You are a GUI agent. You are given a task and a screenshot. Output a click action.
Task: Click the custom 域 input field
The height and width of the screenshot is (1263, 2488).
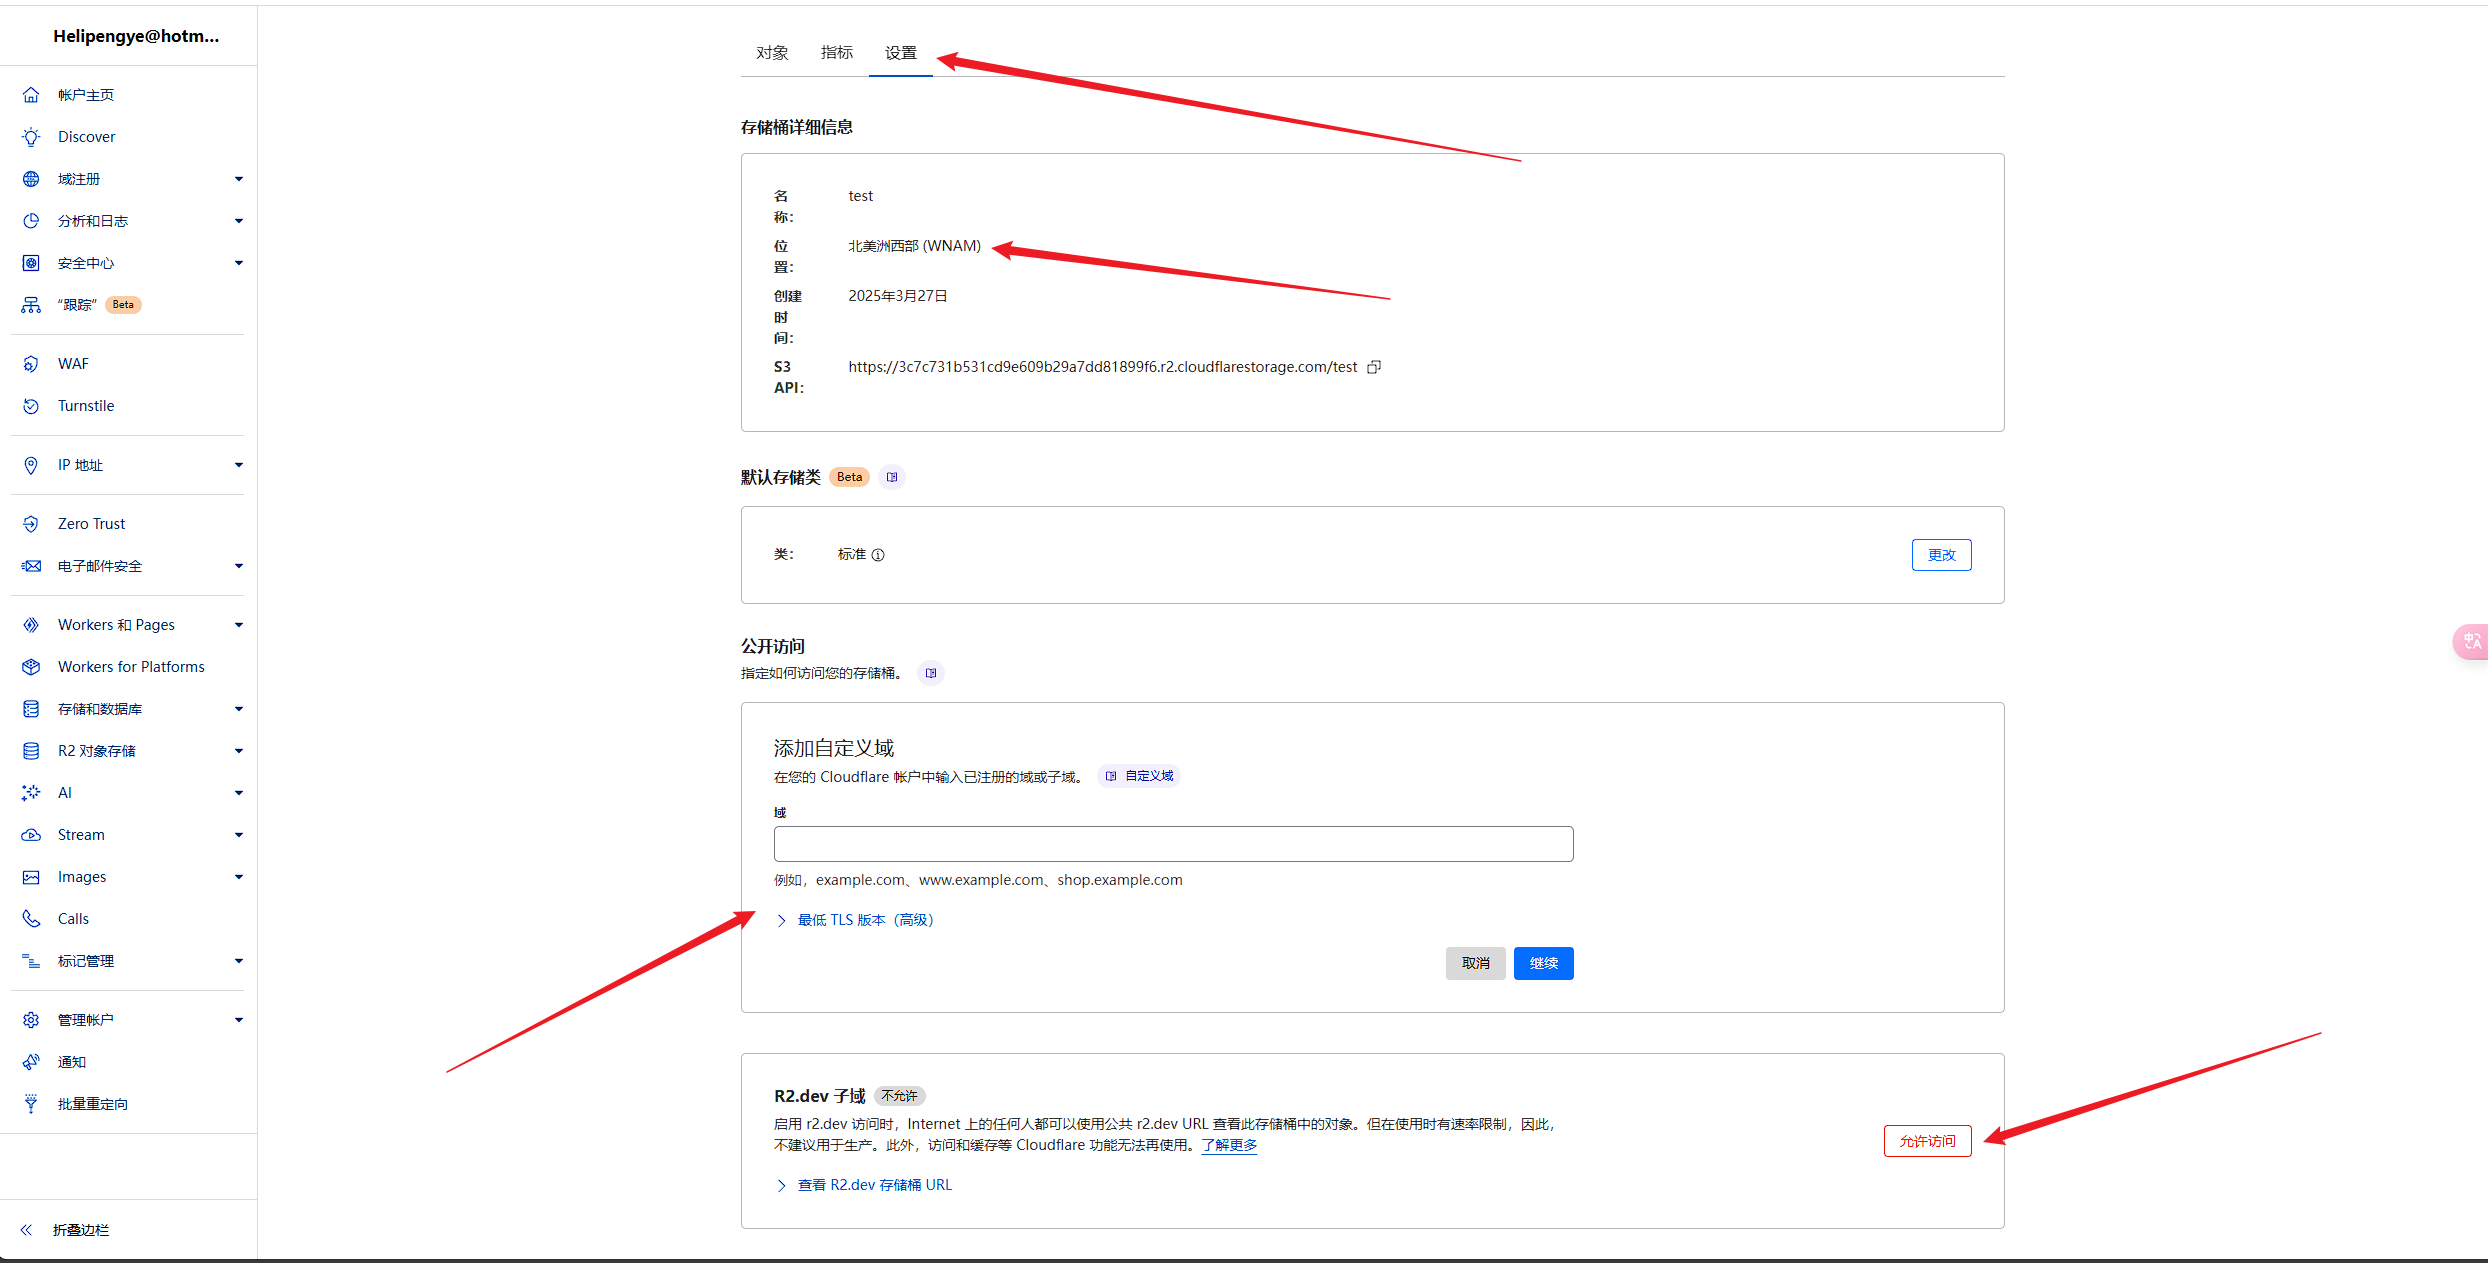(1172, 844)
